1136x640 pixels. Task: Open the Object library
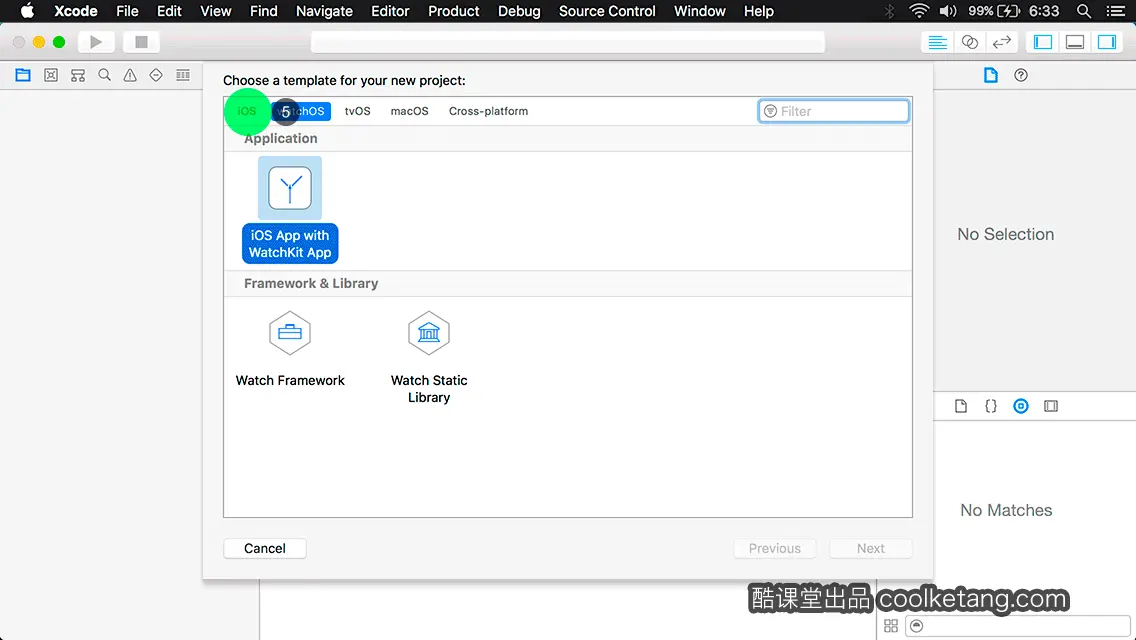(1021, 406)
